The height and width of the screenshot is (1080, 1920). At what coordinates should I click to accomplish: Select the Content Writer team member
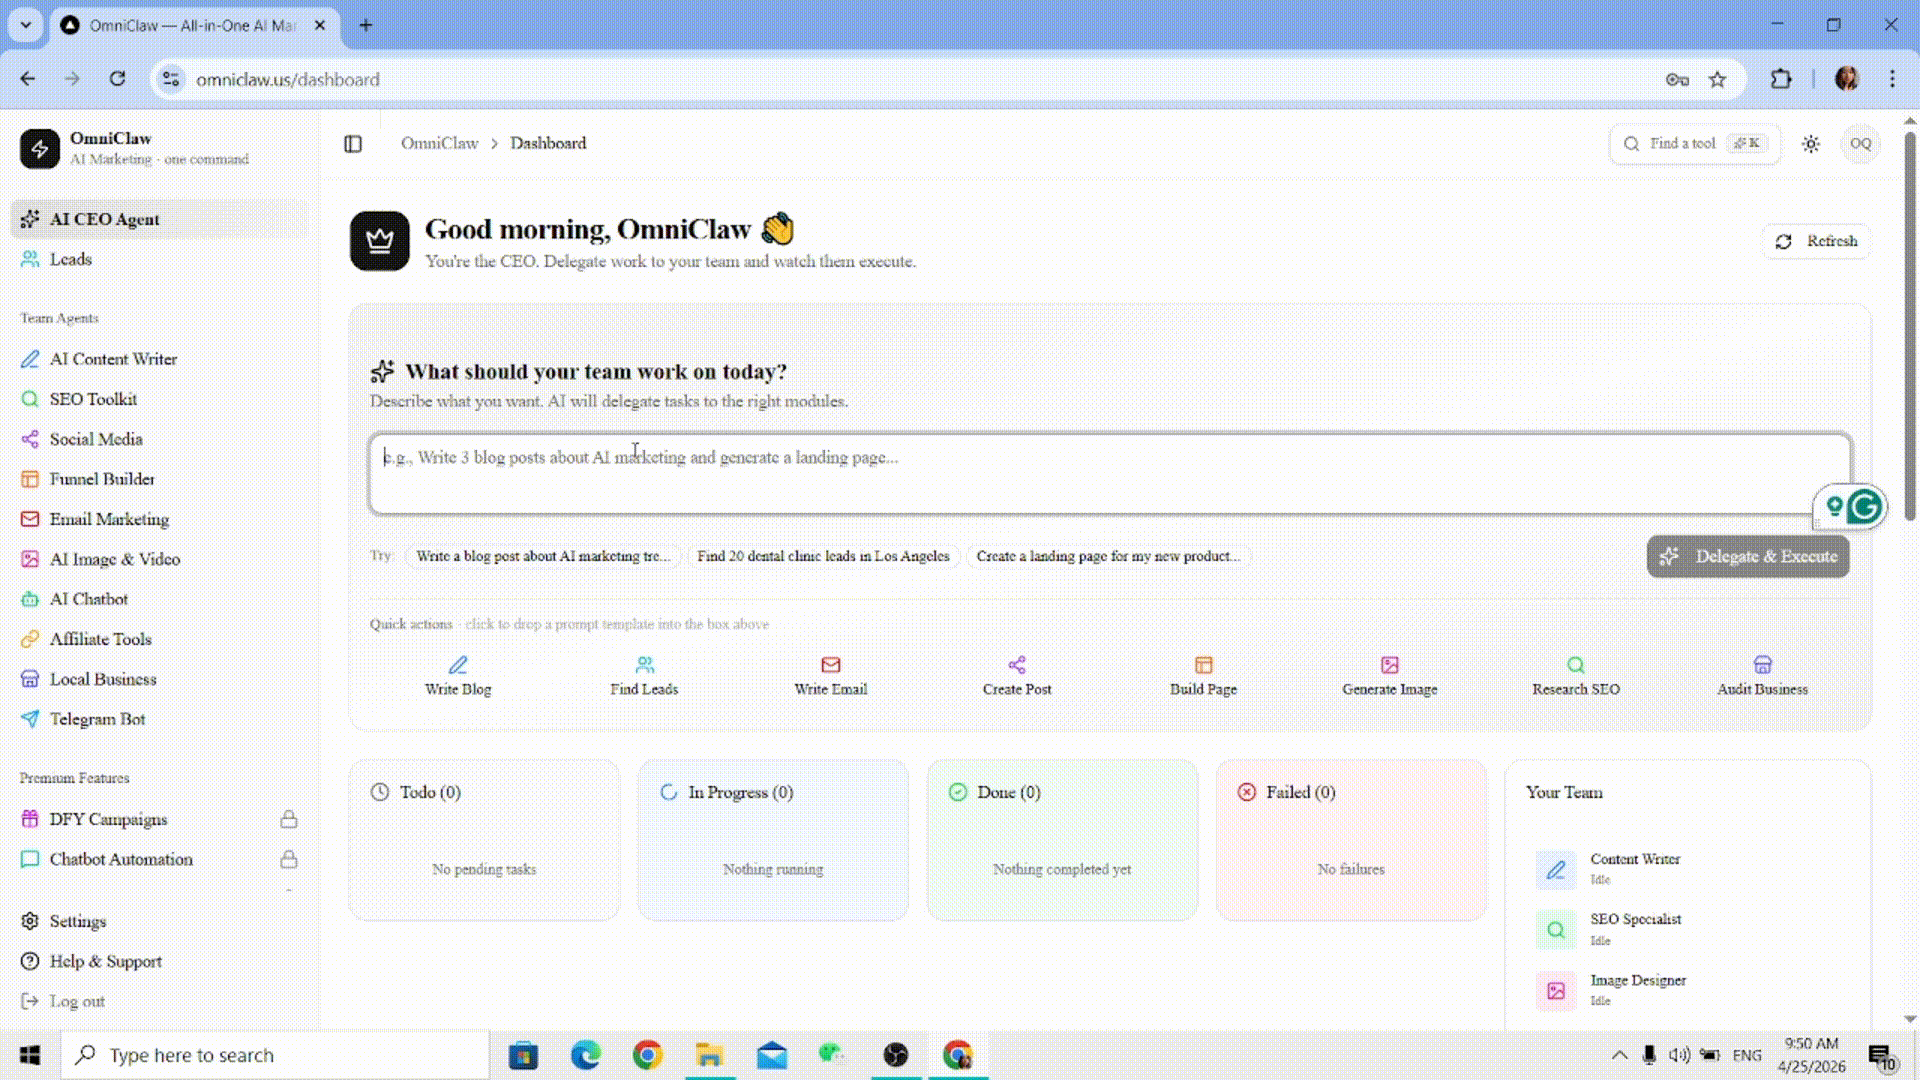(1688, 869)
